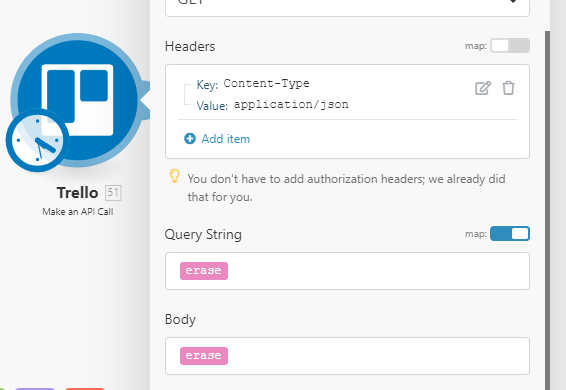
Task: Click the lightbulb hint icon
Action: click(174, 176)
